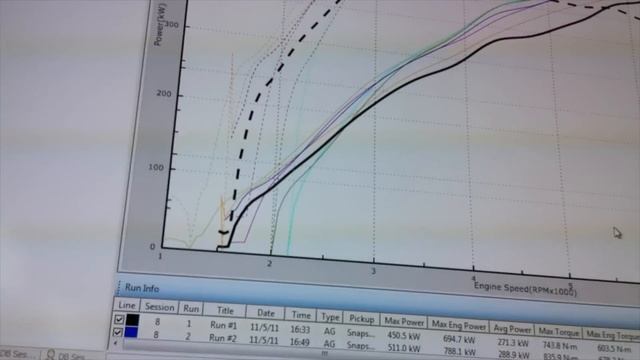Click the Run Info panel title
The image size is (640, 360).
(142, 288)
